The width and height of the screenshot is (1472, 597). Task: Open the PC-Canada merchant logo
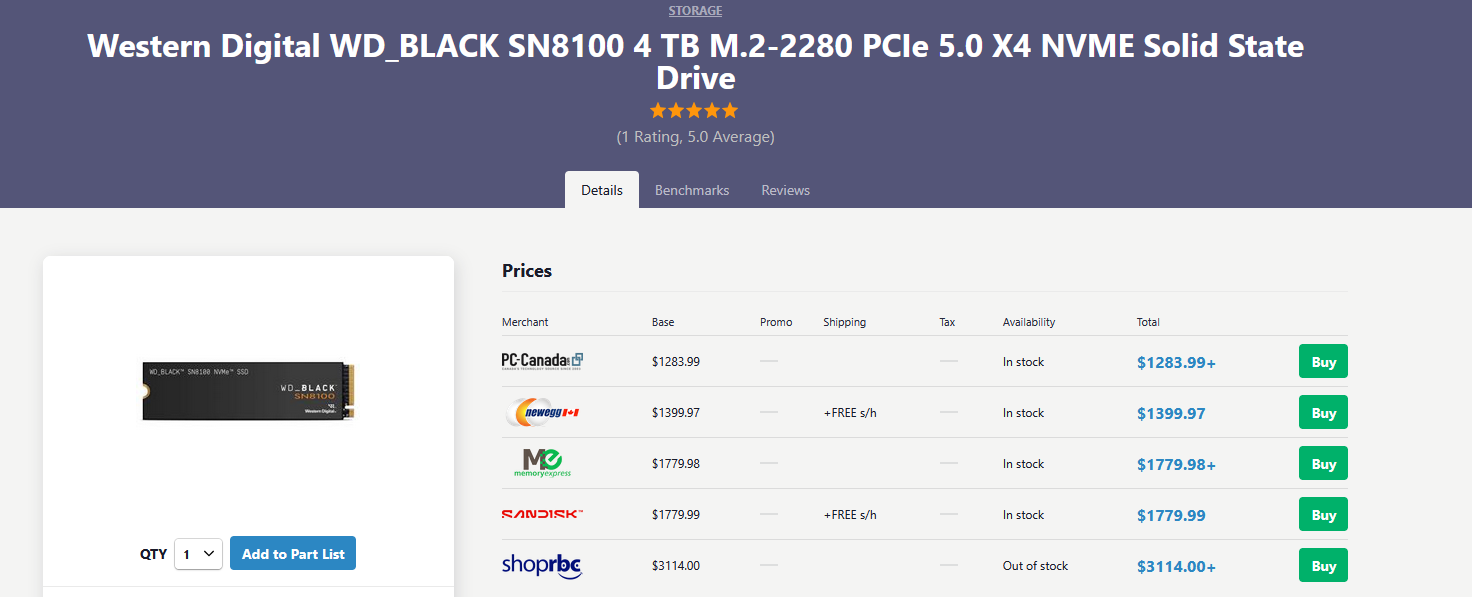542,361
